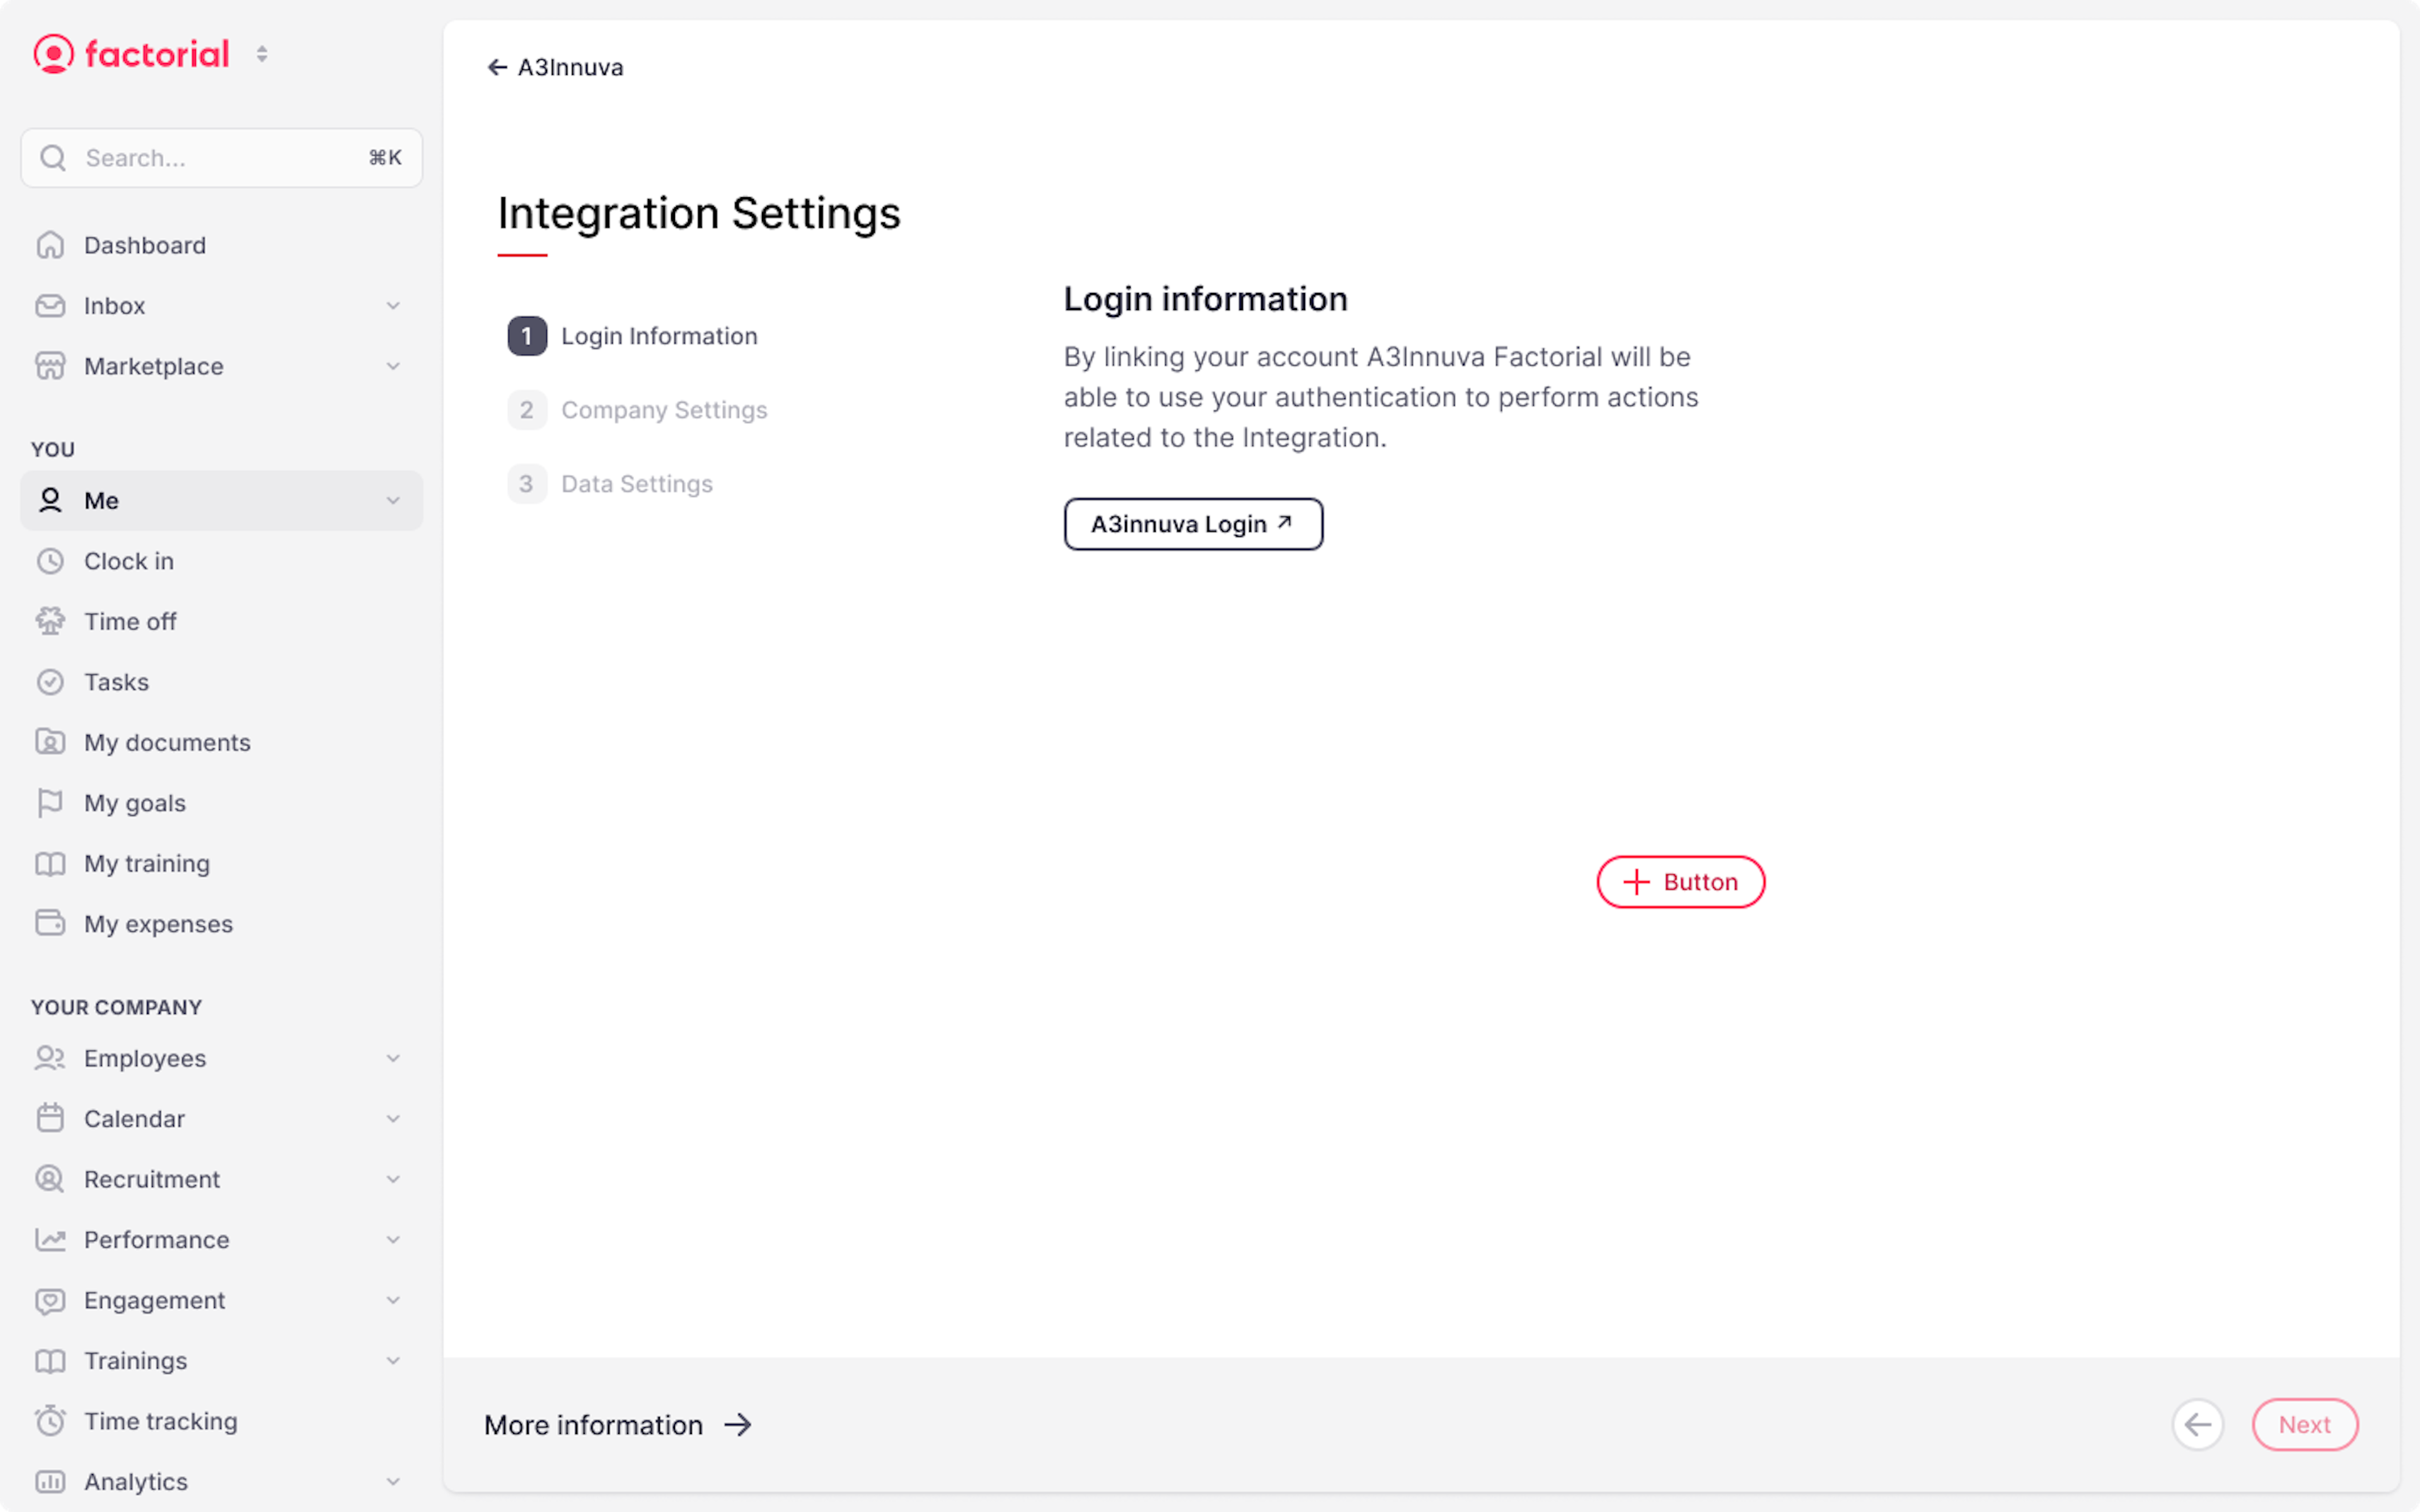Image resolution: width=2420 pixels, height=1512 pixels.
Task: Expand the Calendar submenu chevron
Action: pyautogui.click(x=393, y=1119)
